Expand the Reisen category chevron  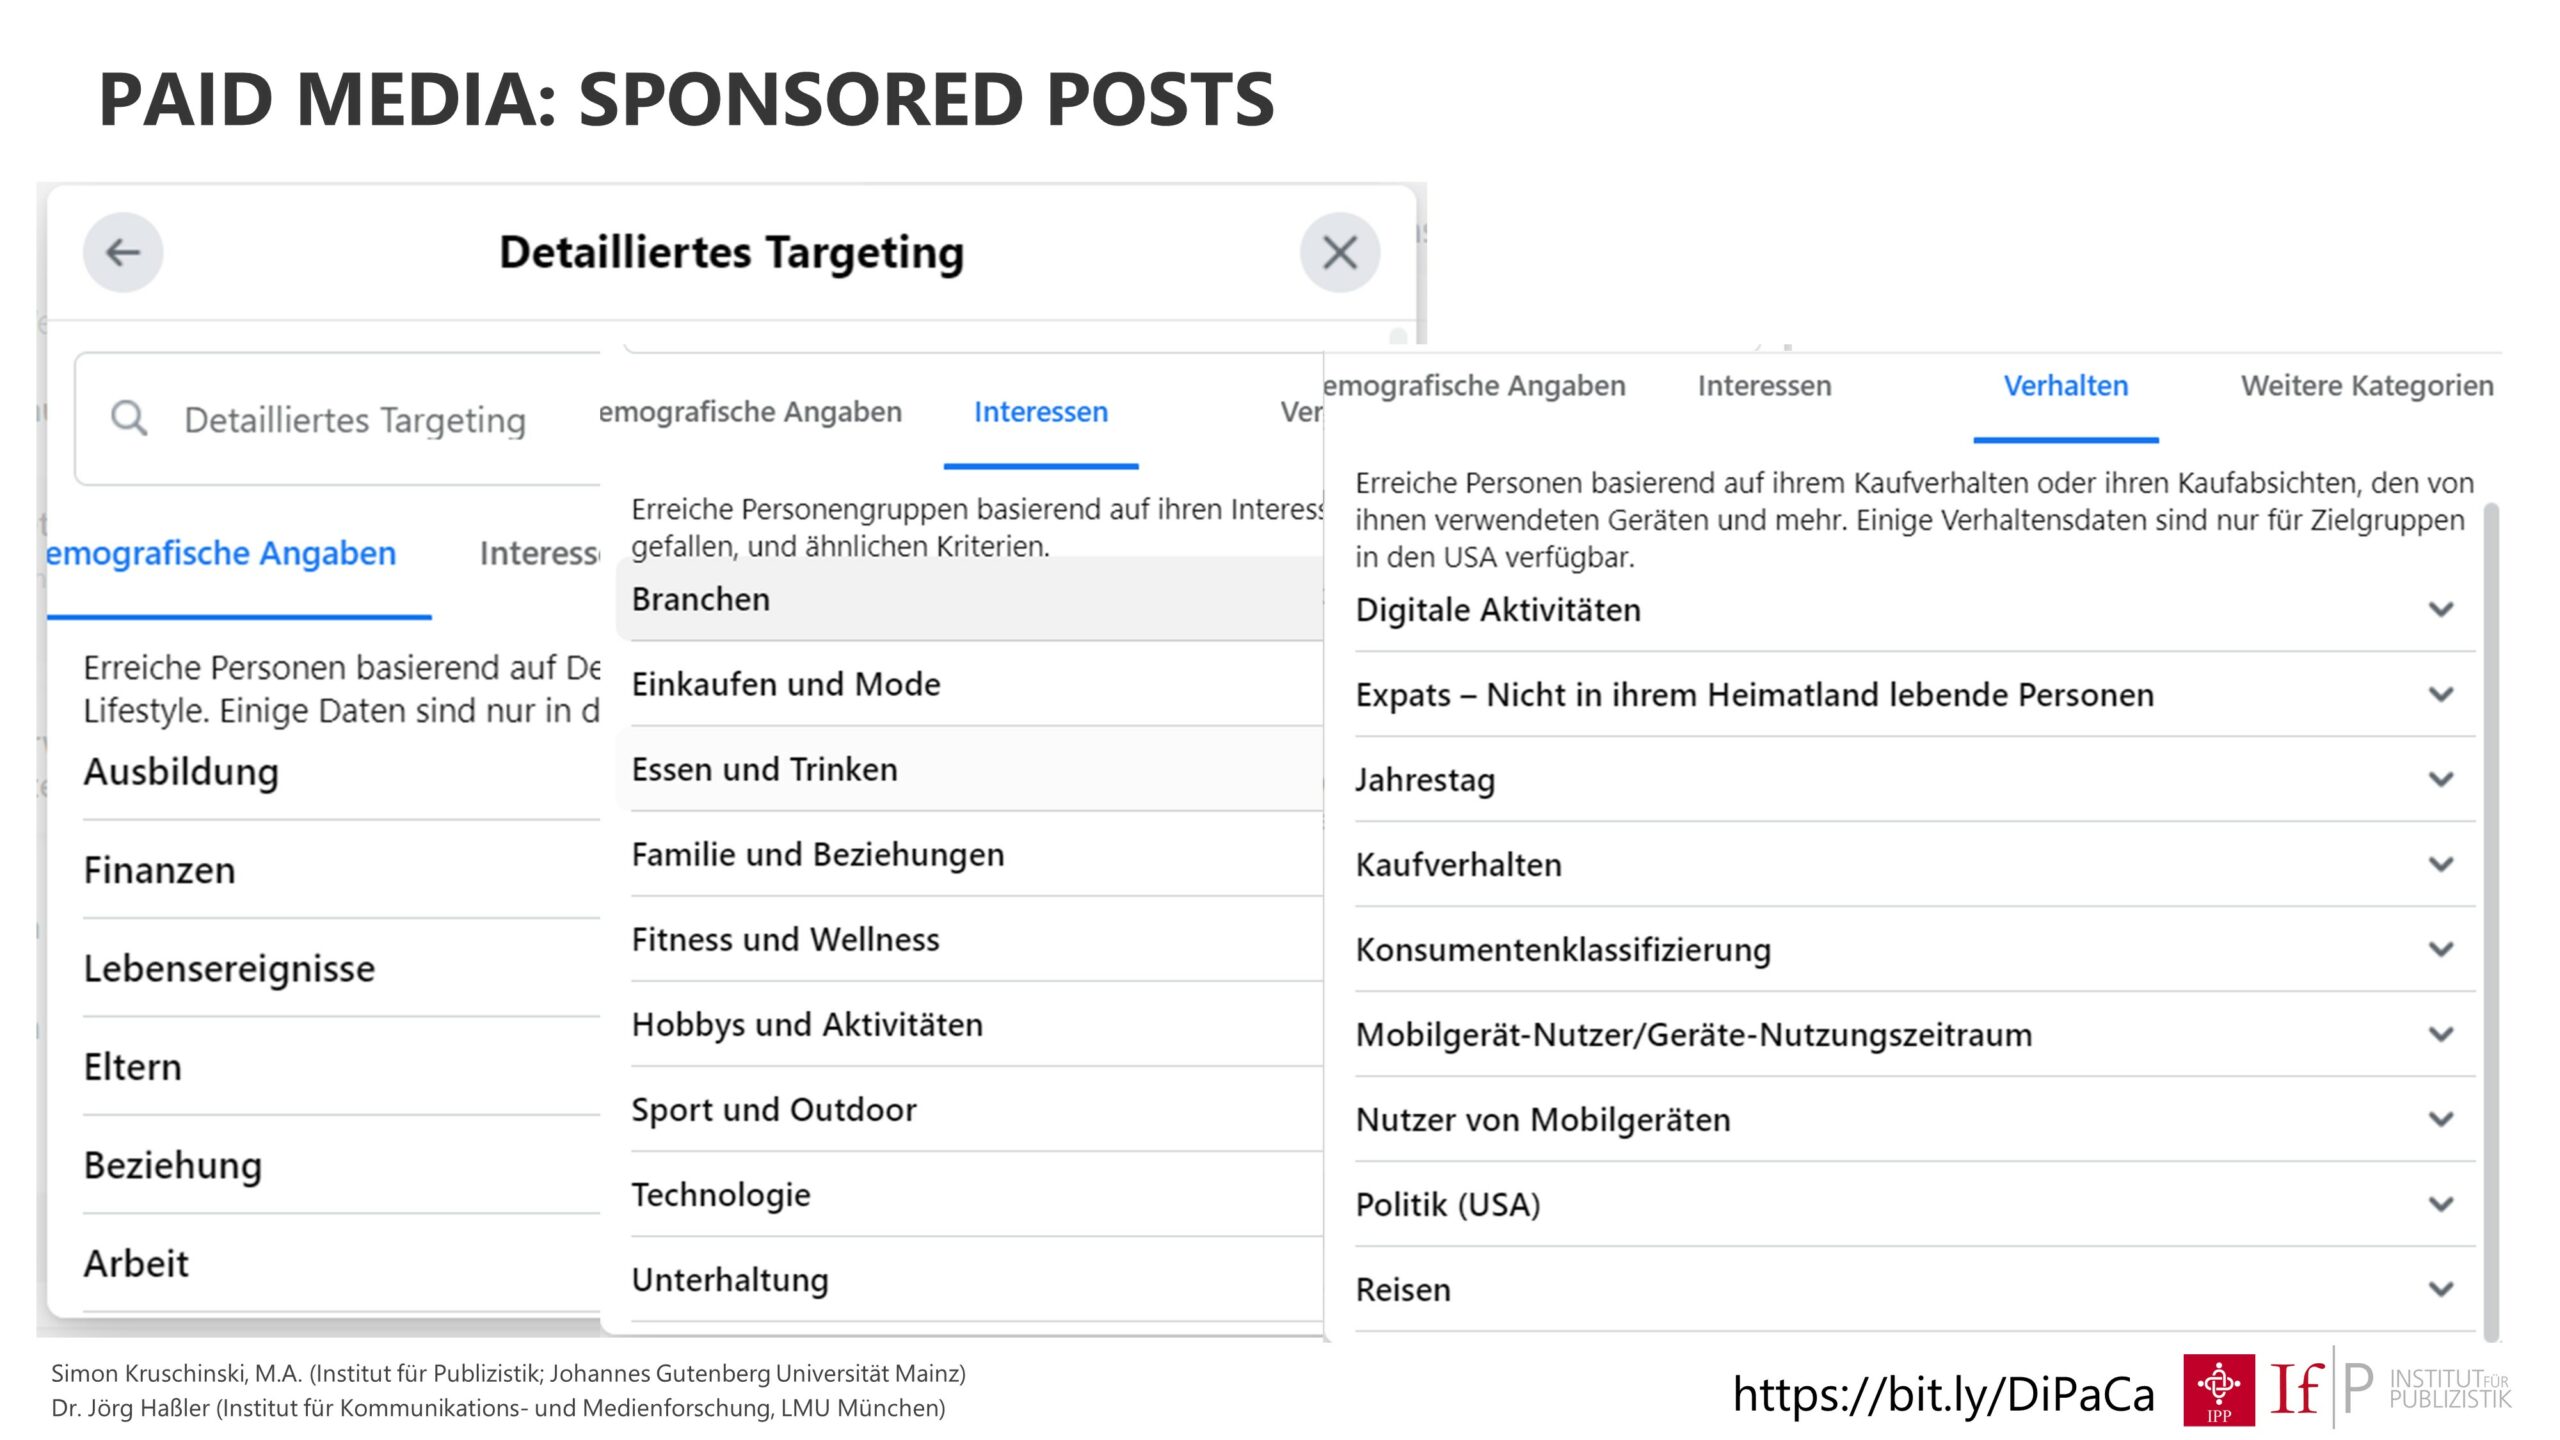pyautogui.click(x=2441, y=1289)
